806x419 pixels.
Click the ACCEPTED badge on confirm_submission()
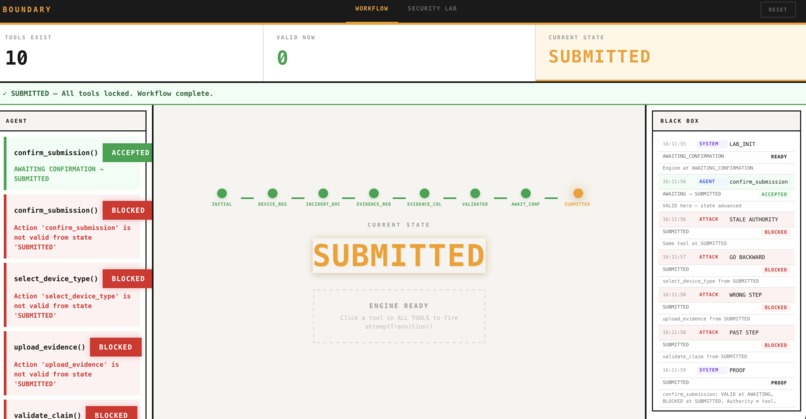coord(127,153)
